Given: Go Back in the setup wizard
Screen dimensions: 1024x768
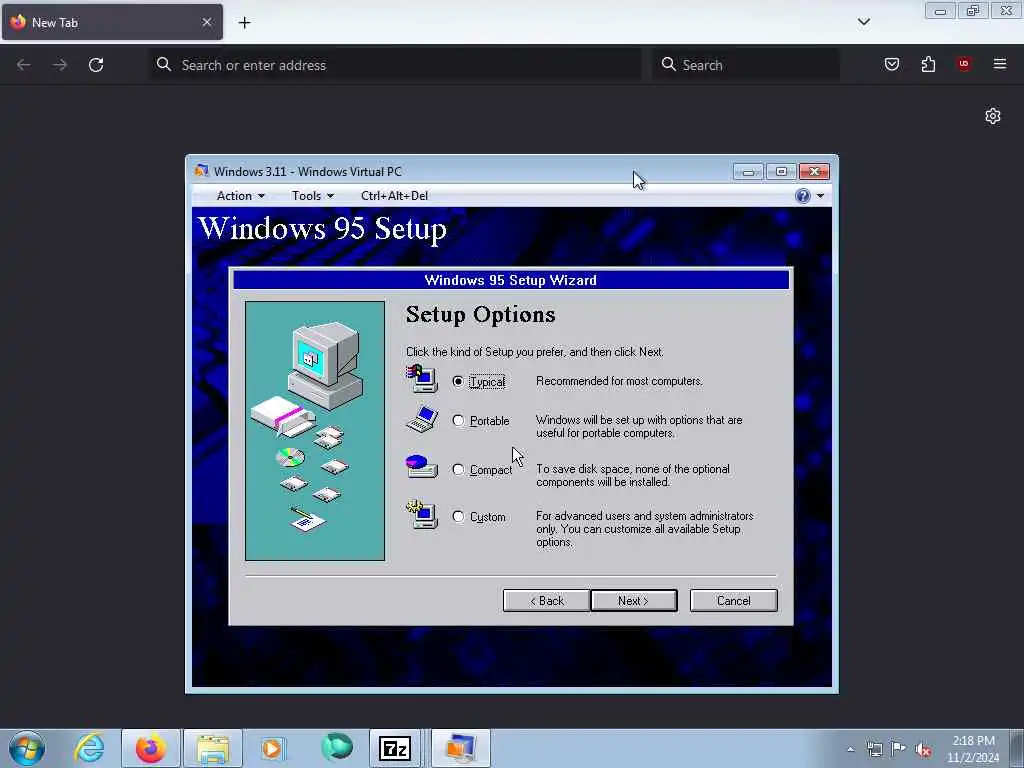Looking at the screenshot, I should pyautogui.click(x=547, y=601).
